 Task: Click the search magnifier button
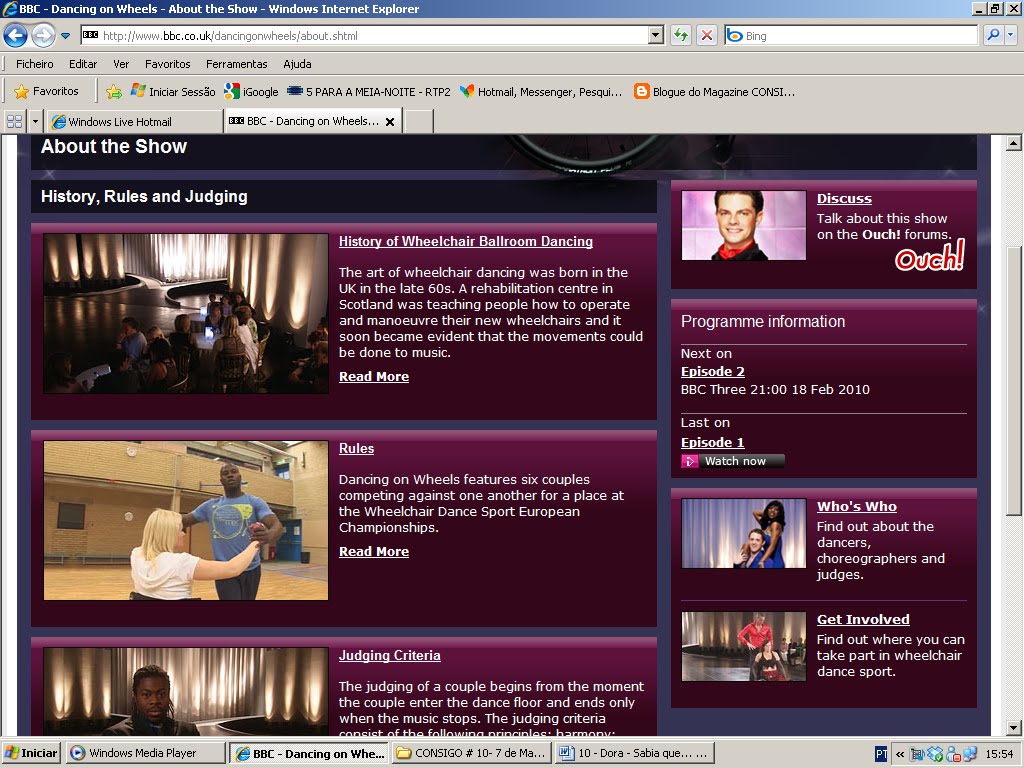pyautogui.click(x=993, y=35)
